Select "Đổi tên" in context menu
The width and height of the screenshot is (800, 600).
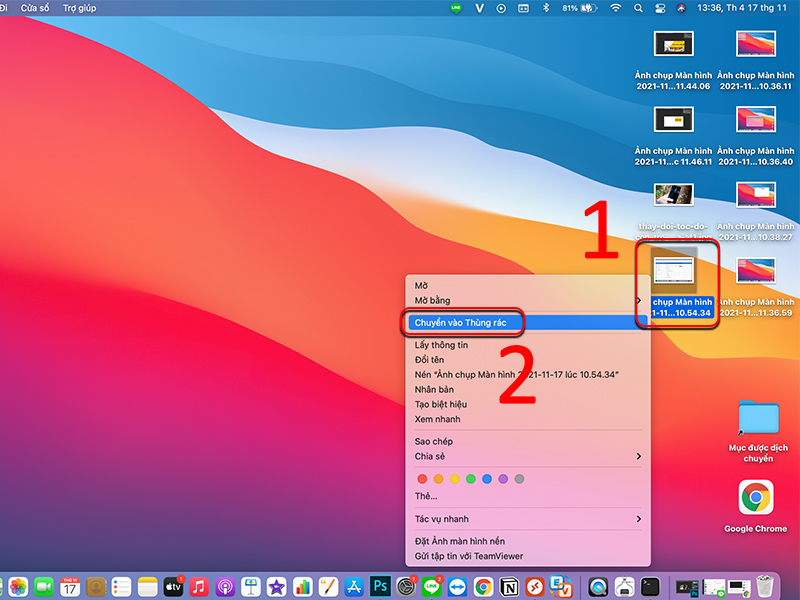point(429,360)
